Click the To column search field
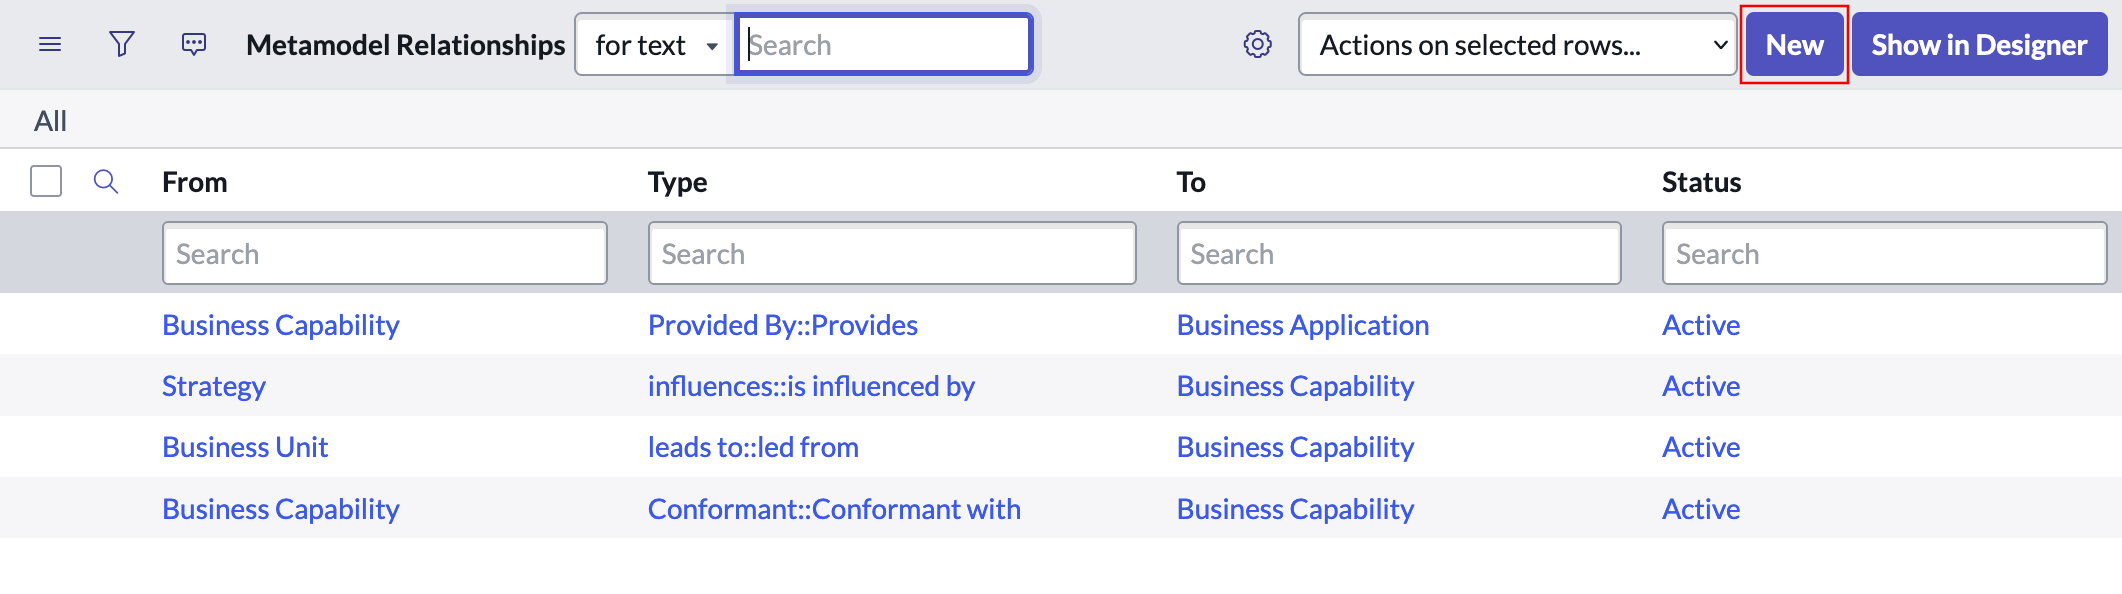Image resolution: width=2122 pixels, height=594 pixels. 1398,254
